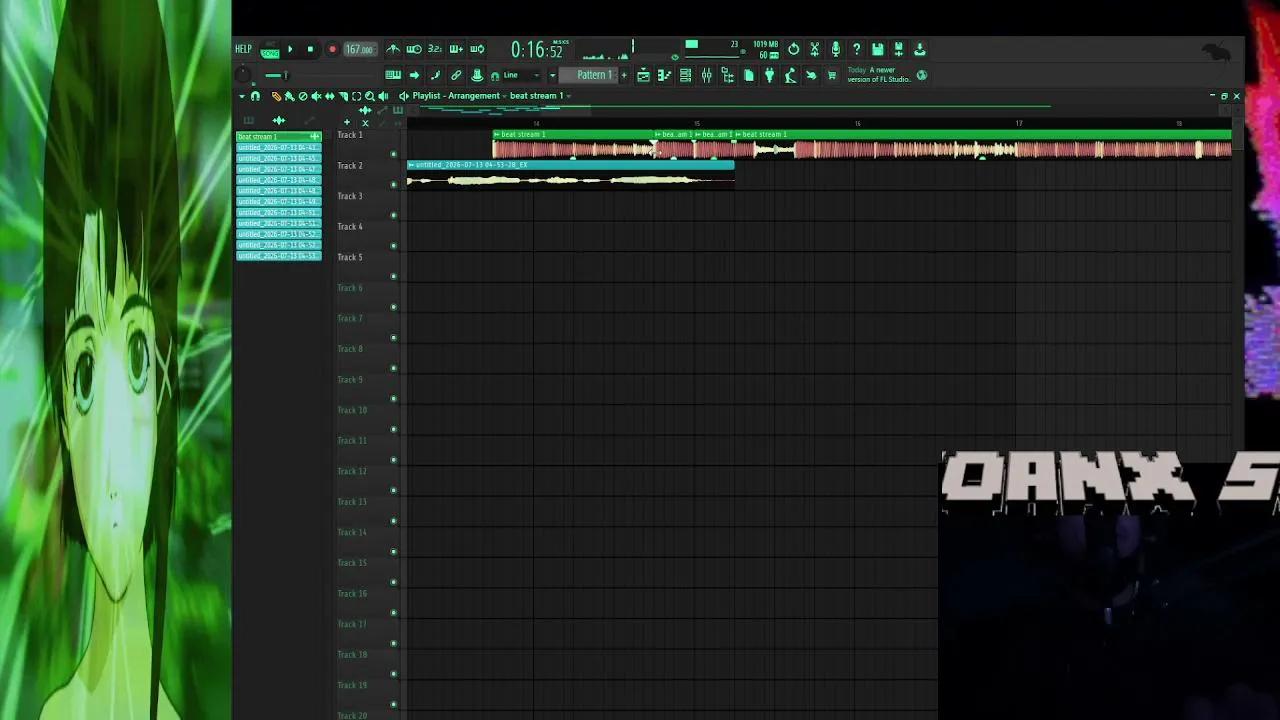Screen dimensions: 1280x720
Task: Toggle the playlist snap magnet icon
Action: [255, 96]
